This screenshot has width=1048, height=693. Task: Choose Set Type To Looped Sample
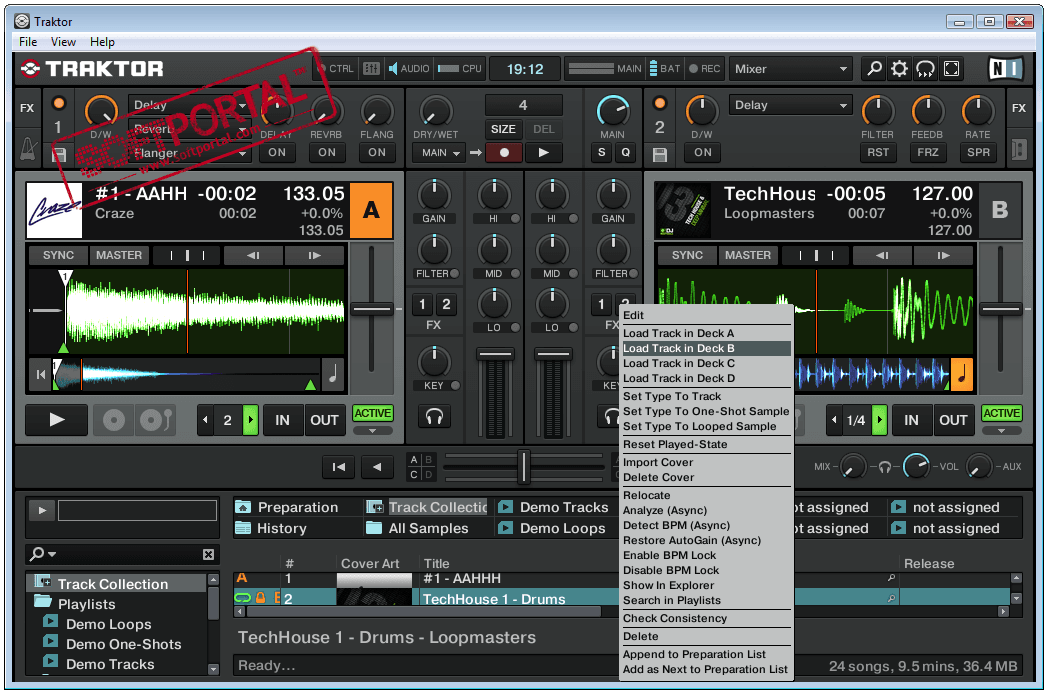[706, 426]
